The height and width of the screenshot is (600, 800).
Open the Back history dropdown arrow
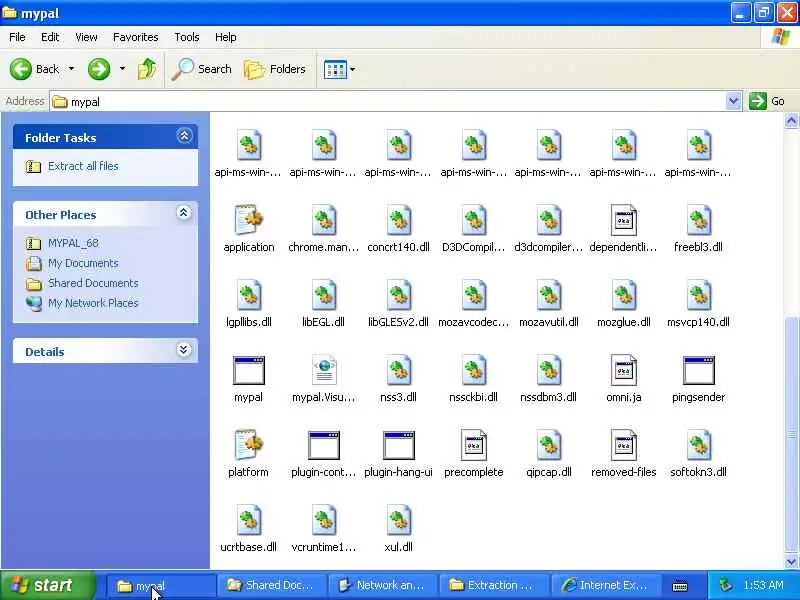coord(71,69)
